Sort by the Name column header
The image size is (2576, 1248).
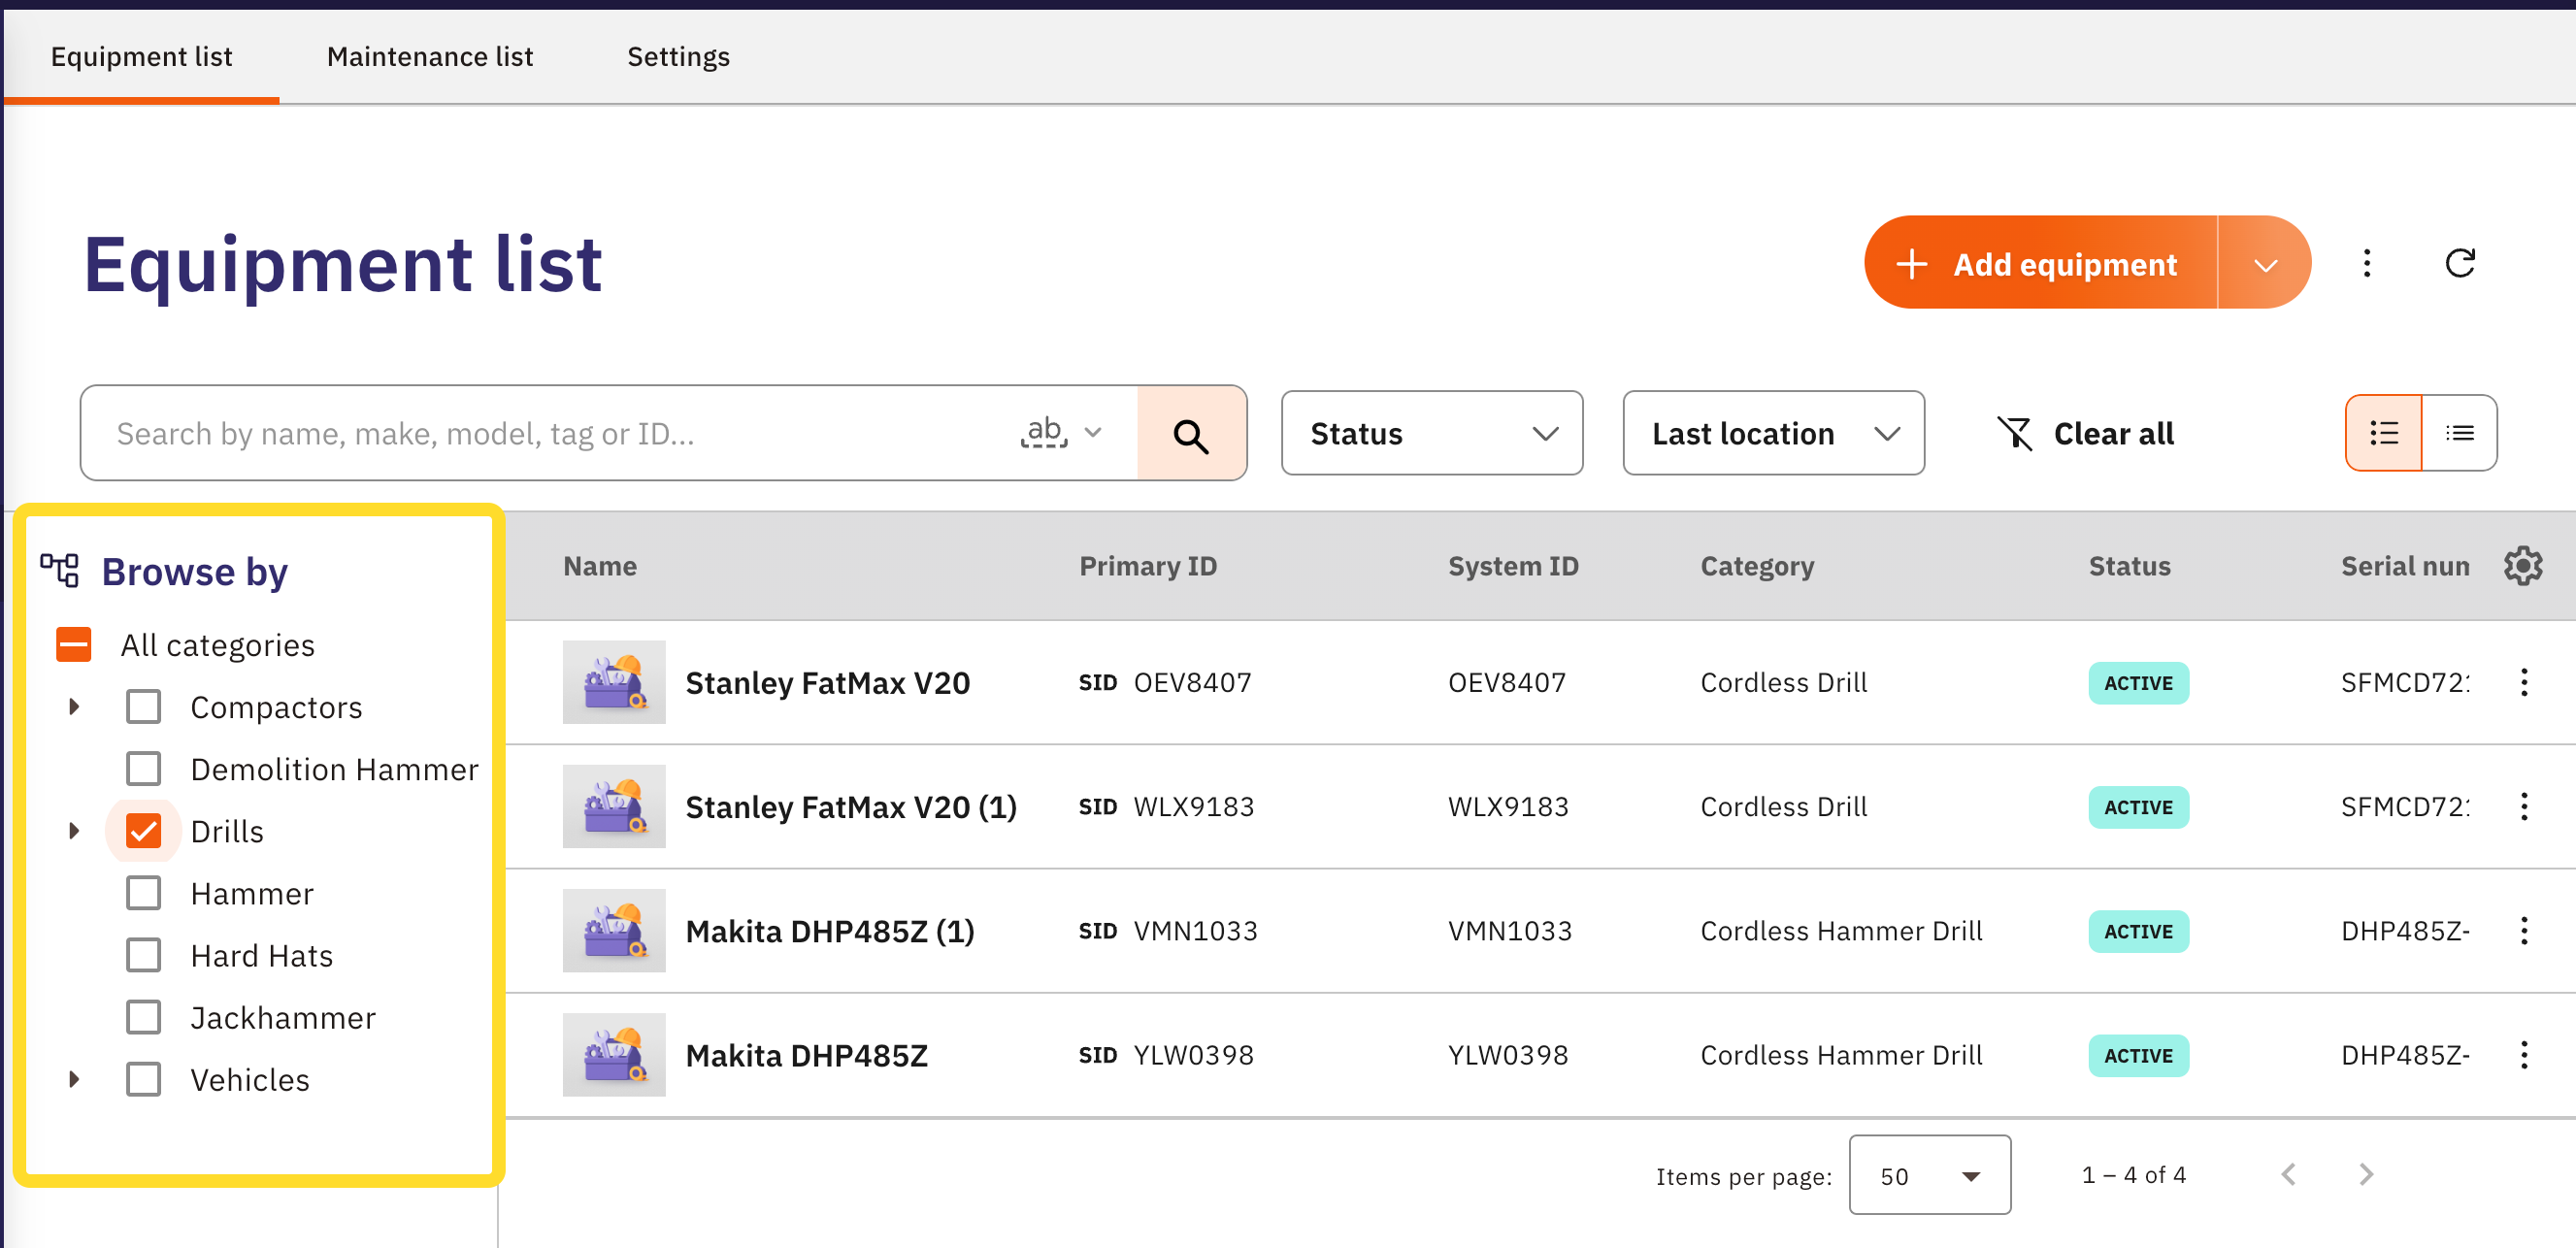pos(600,566)
